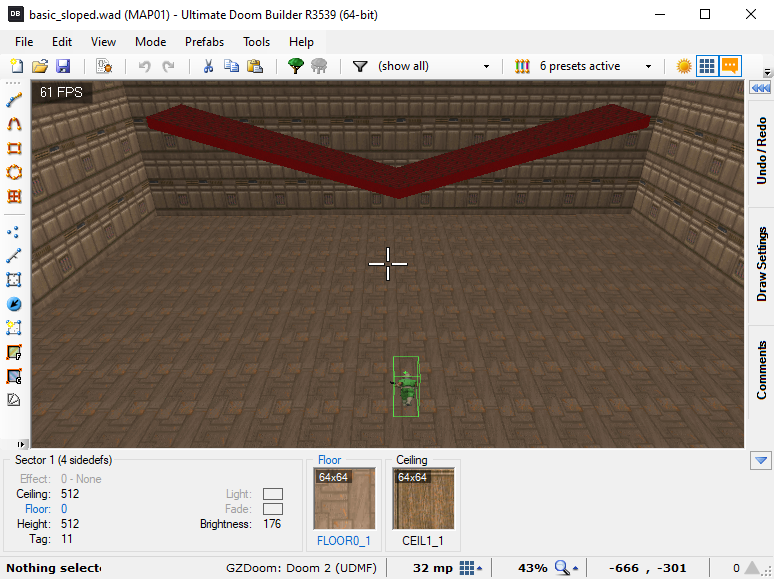
Task: Open the File menu
Action: coord(24,42)
